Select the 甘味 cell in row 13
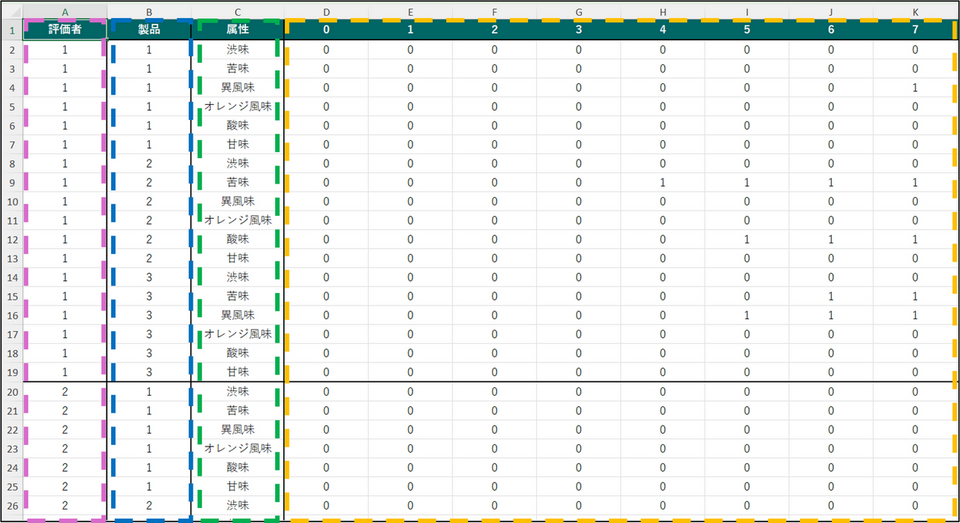 tap(238, 258)
